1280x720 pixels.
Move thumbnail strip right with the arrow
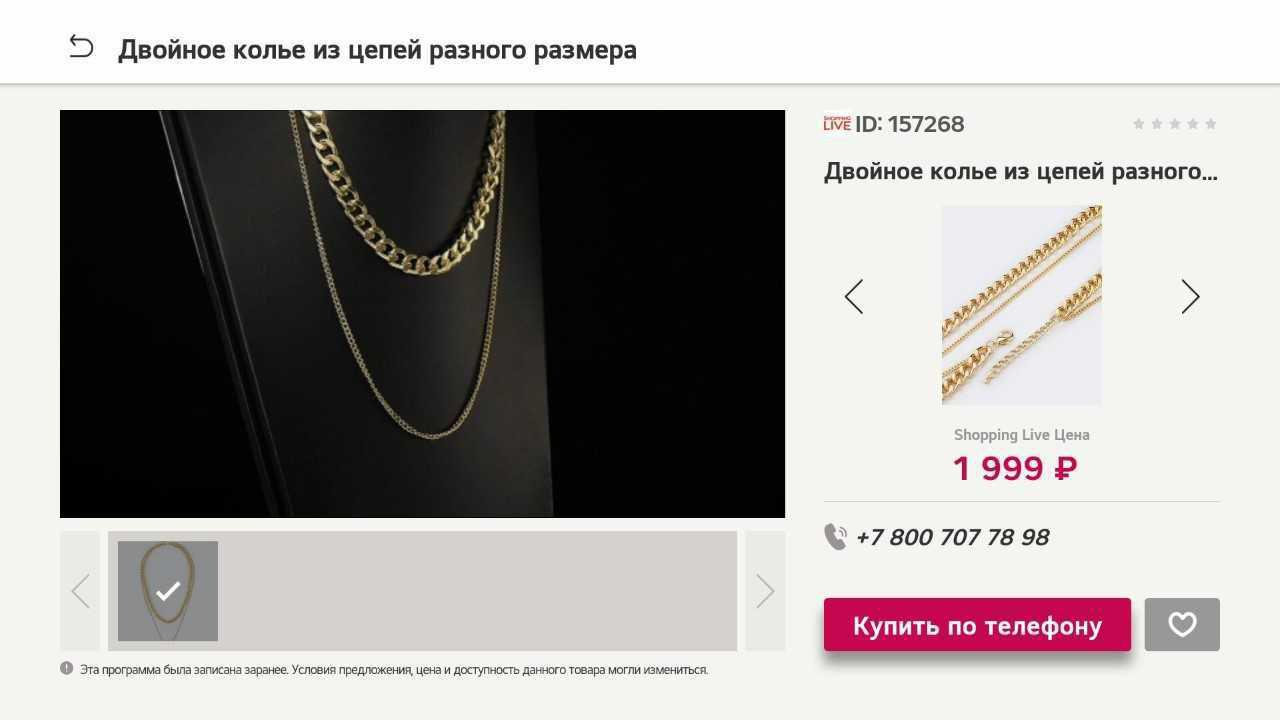(x=765, y=591)
